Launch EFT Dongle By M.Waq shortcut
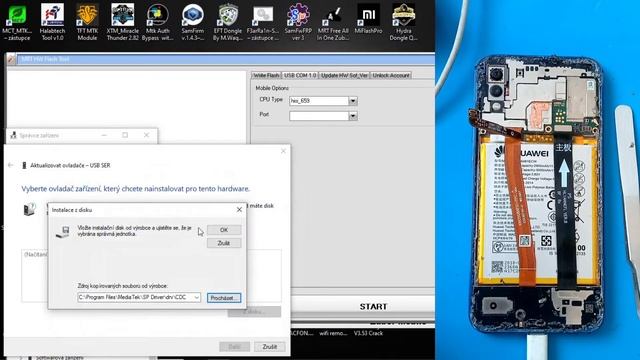 [x=228, y=22]
